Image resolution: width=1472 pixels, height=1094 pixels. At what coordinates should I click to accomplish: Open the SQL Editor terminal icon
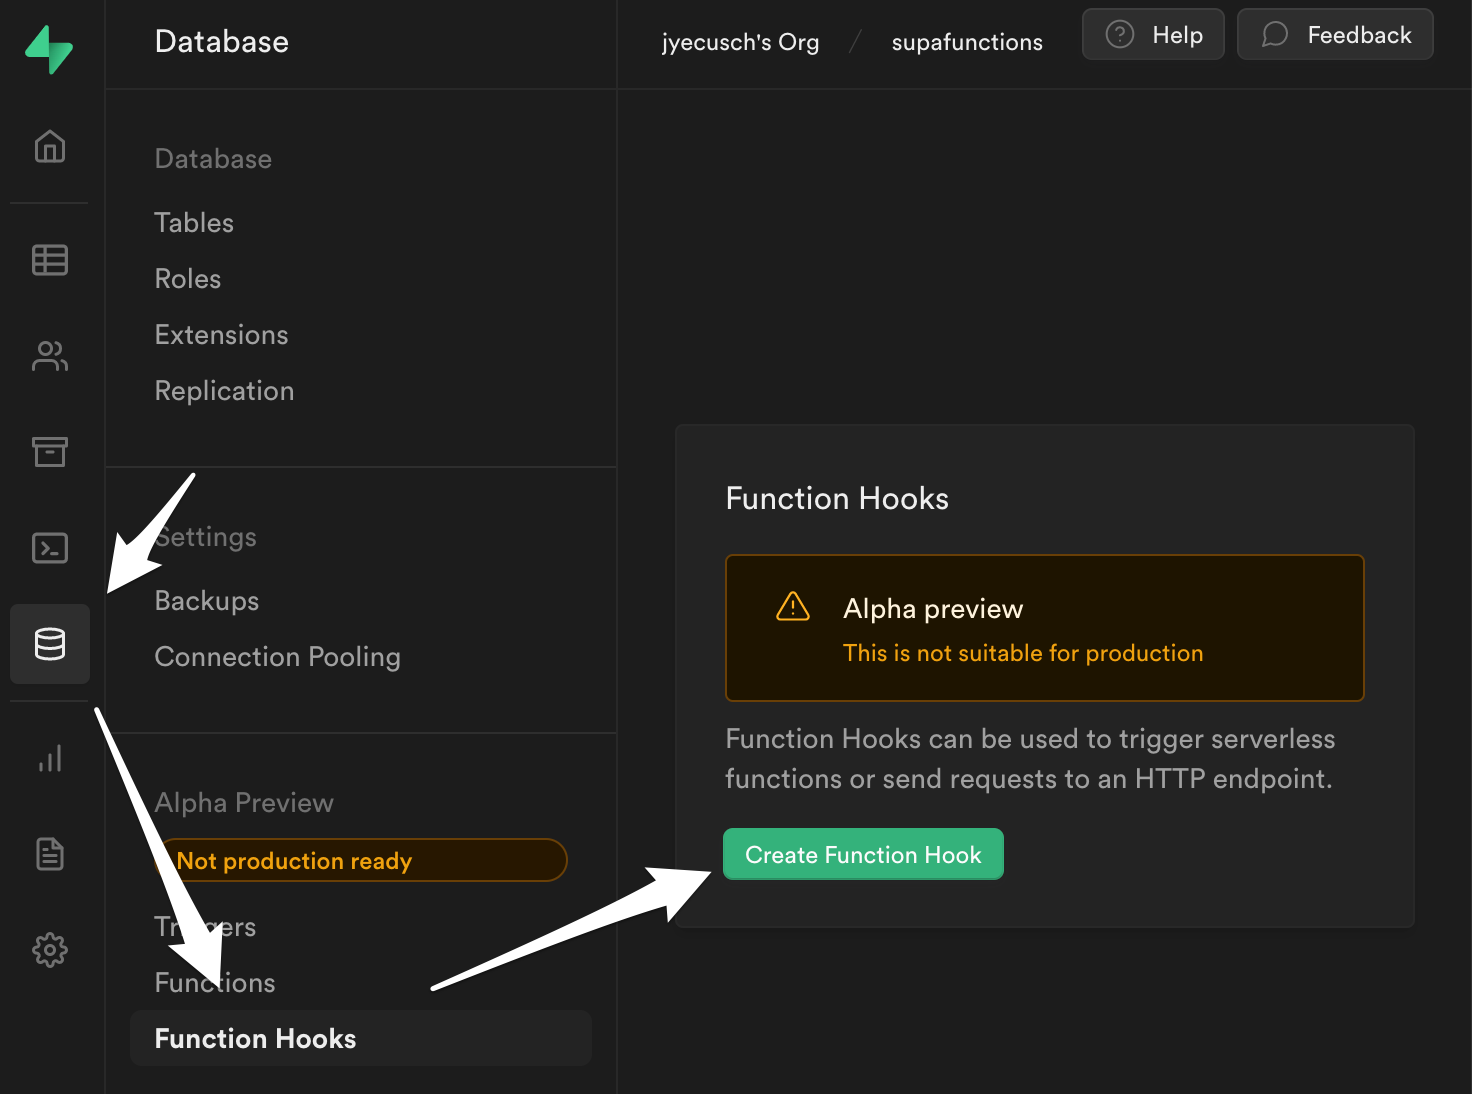coord(49,548)
